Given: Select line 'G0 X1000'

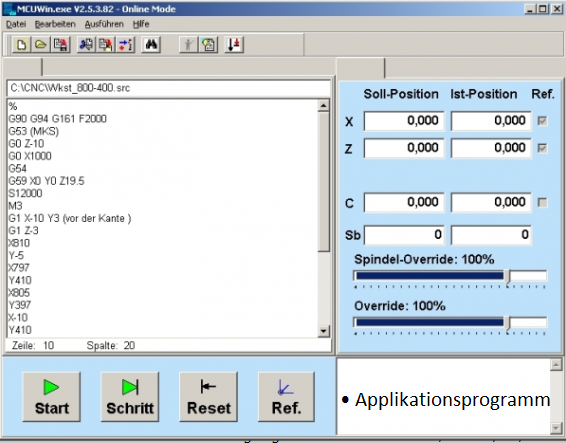Looking at the screenshot, I should [x=30, y=156].
